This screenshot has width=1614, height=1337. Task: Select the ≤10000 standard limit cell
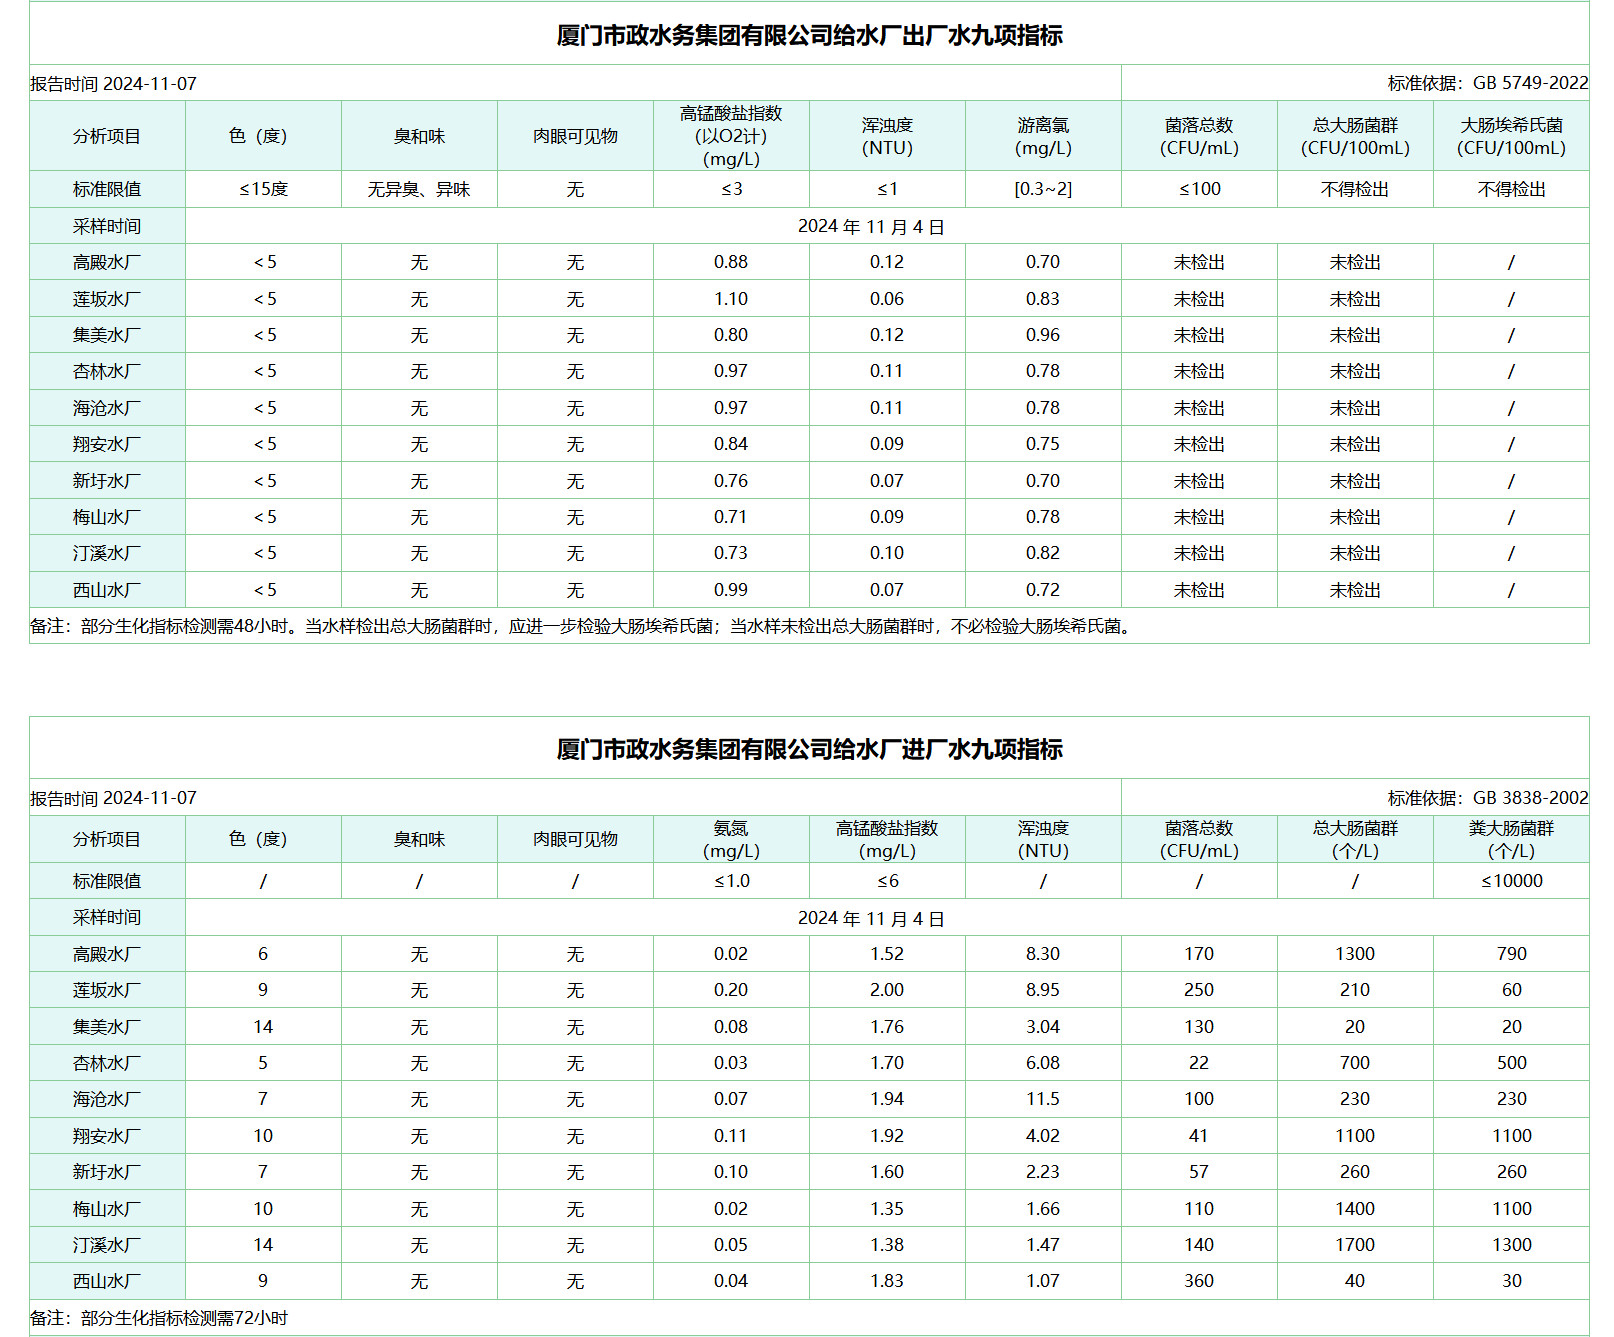tap(1511, 881)
